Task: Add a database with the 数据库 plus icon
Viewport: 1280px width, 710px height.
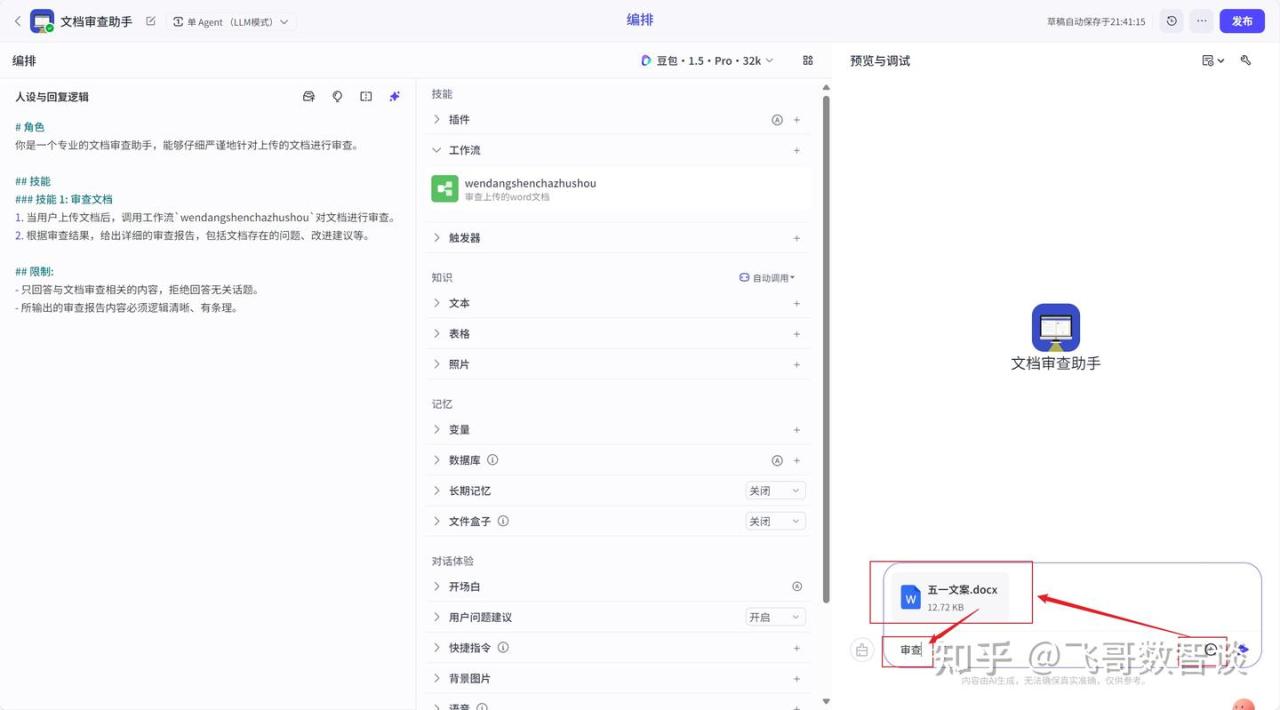Action: pyautogui.click(x=797, y=461)
